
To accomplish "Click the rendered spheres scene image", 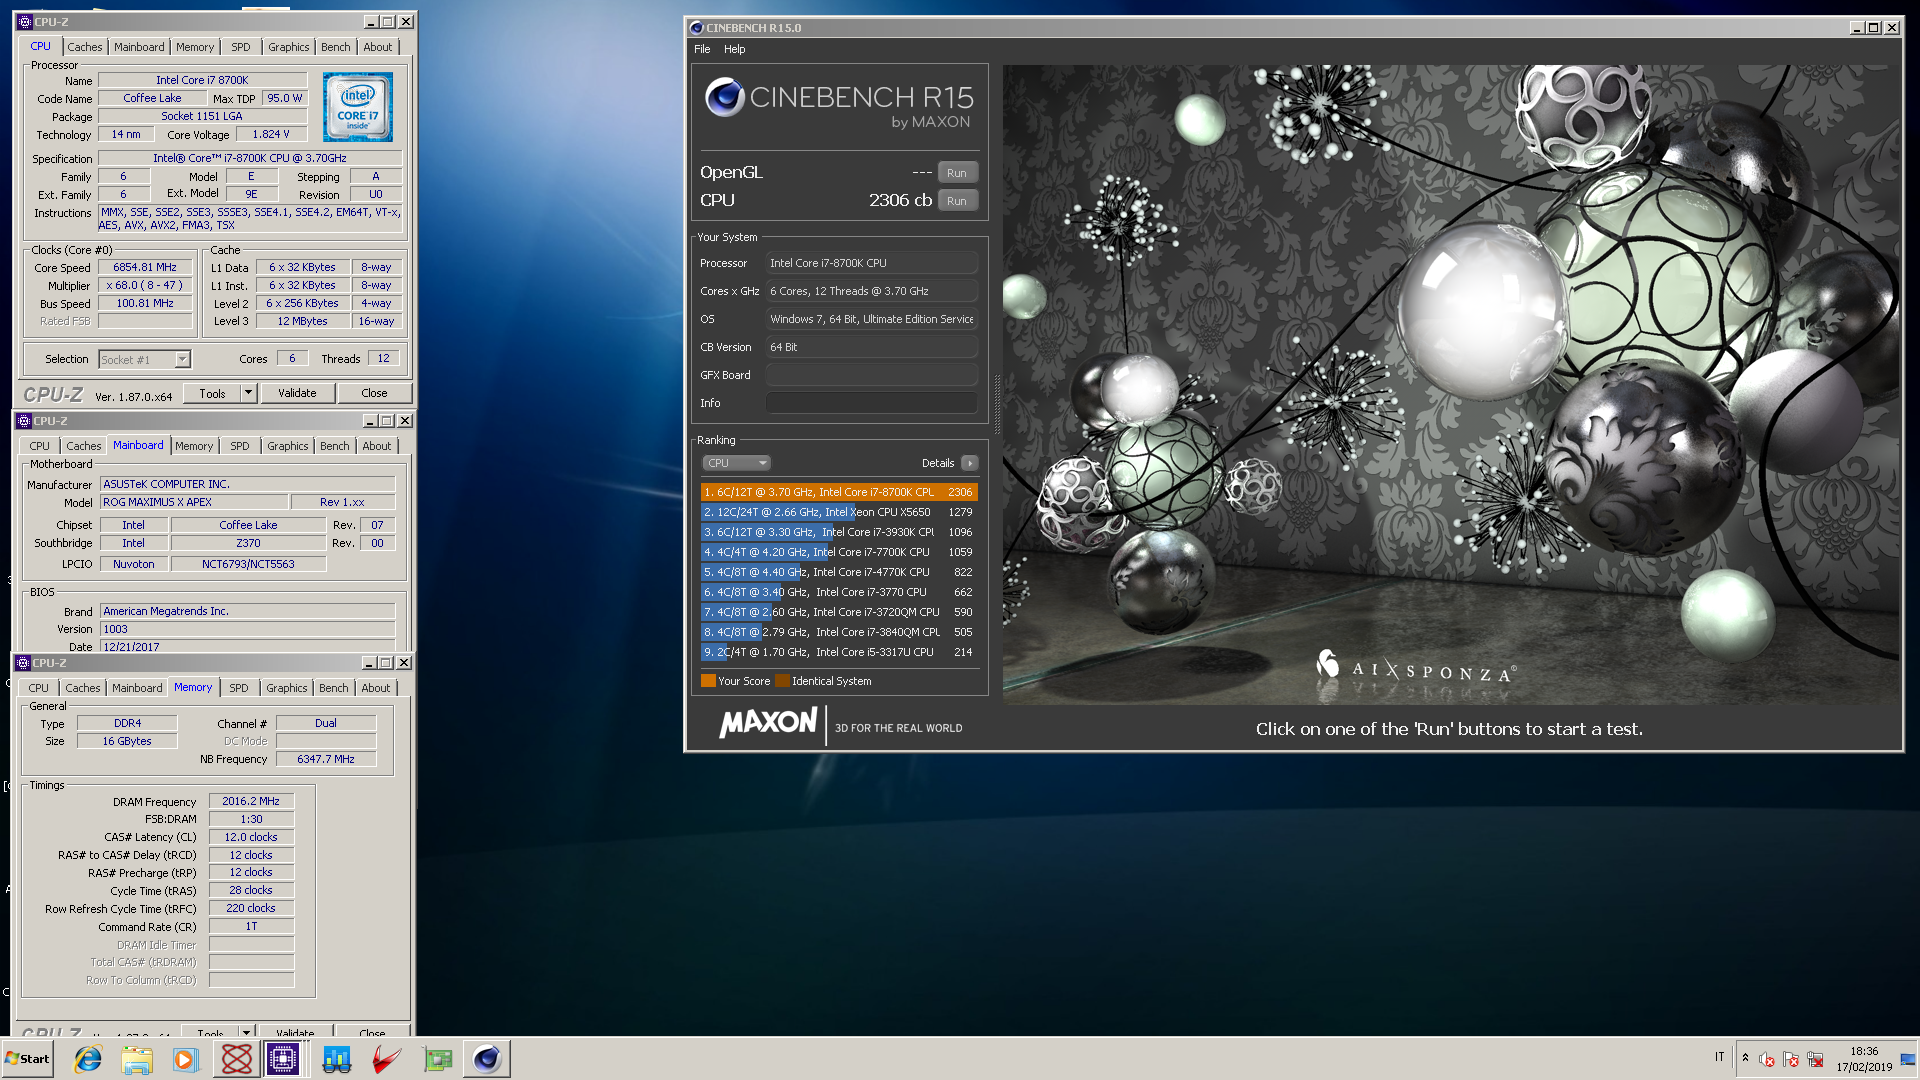I will point(1450,385).
